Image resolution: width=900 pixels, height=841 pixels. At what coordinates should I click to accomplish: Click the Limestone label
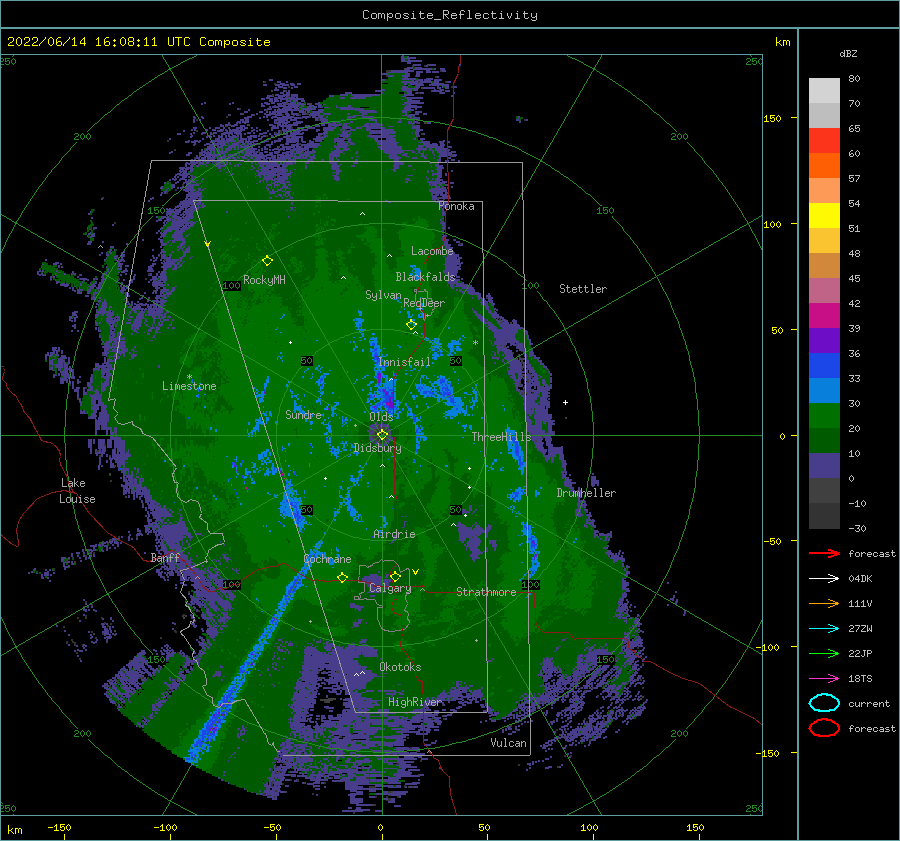tap(189, 386)
